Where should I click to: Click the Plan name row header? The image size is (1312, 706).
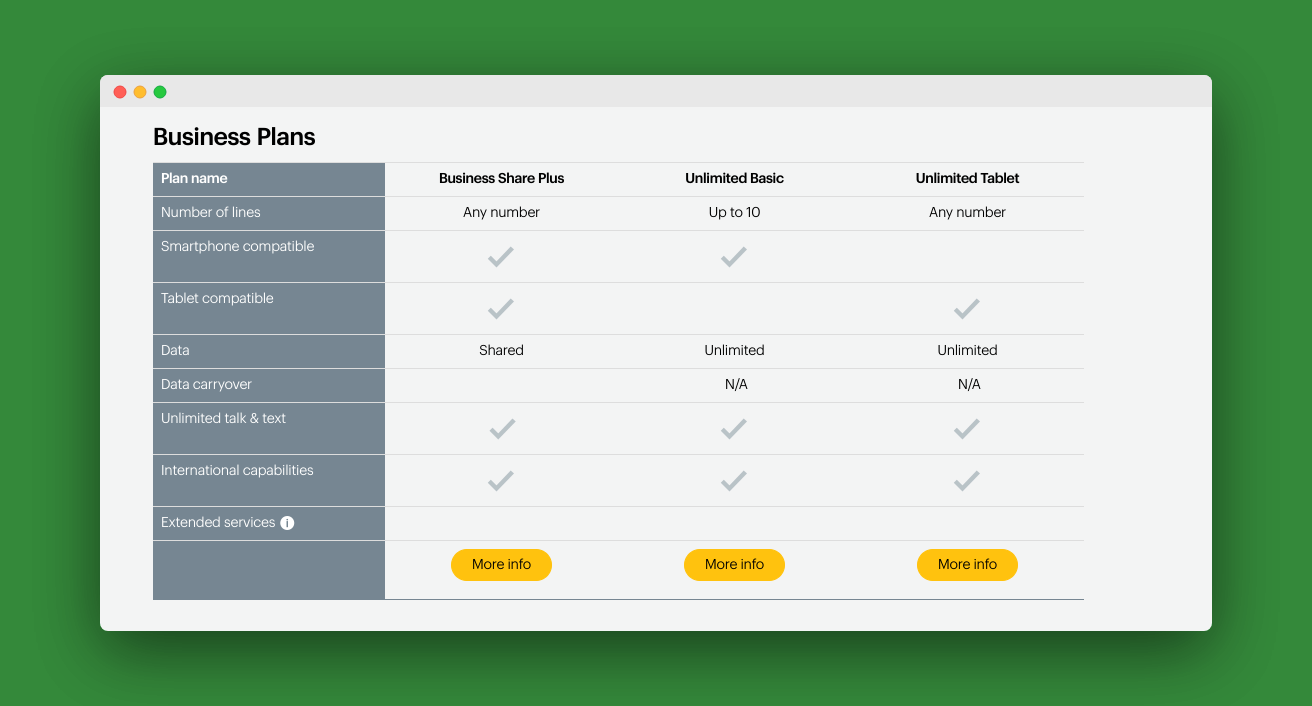pyautogui.click(x=194, y=179)
